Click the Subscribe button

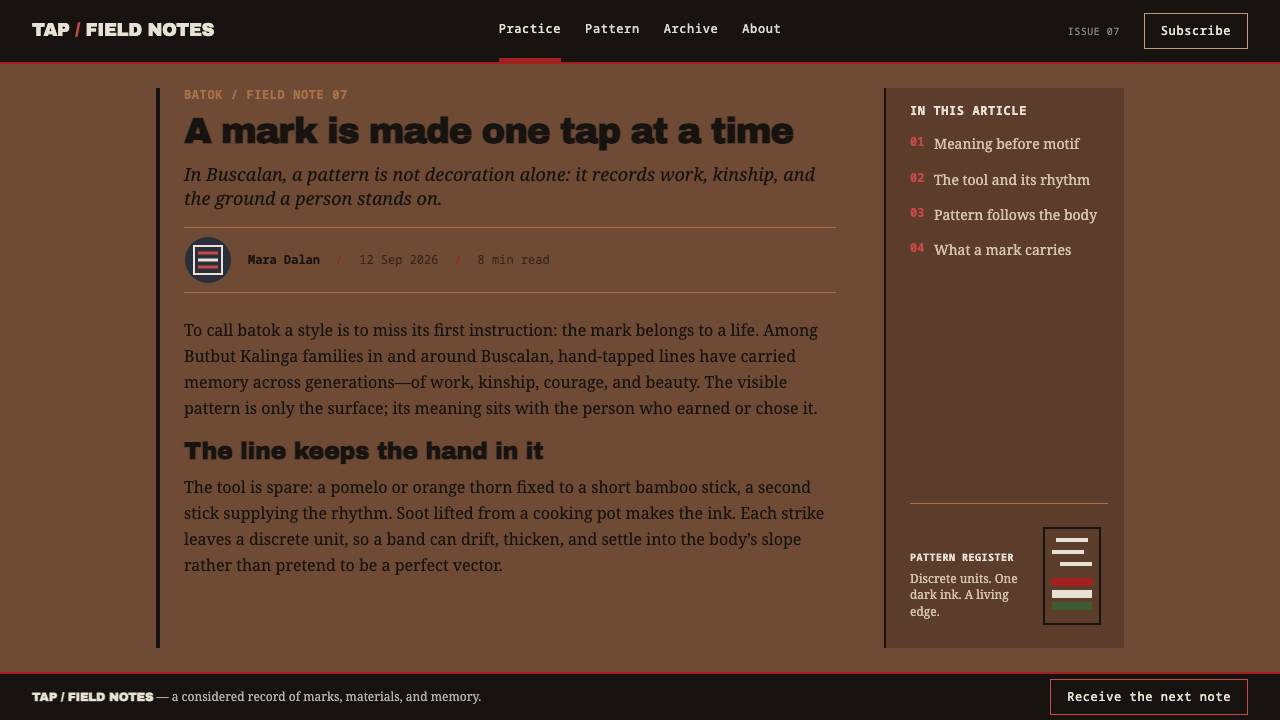(1196, 31)
